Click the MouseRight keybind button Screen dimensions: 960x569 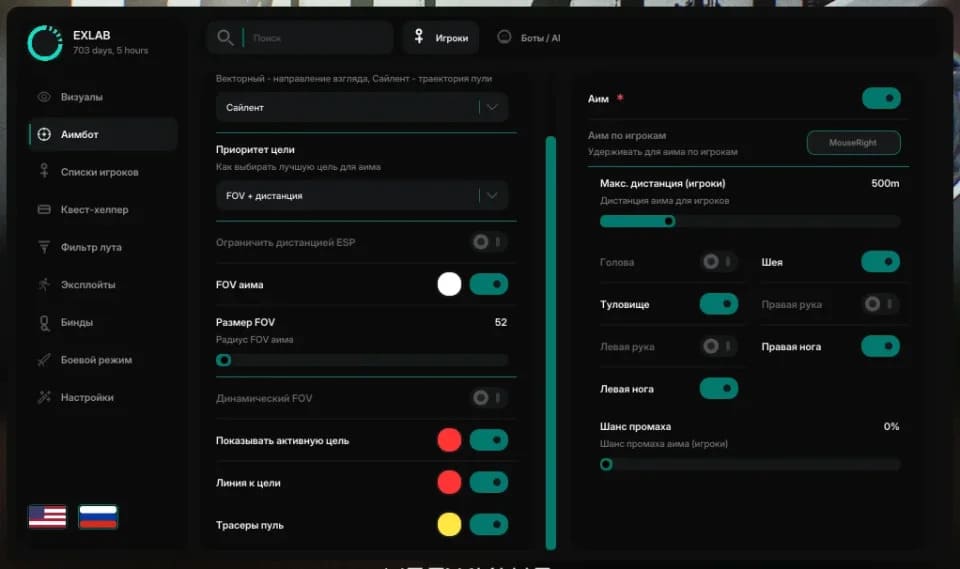pos(853,142)
